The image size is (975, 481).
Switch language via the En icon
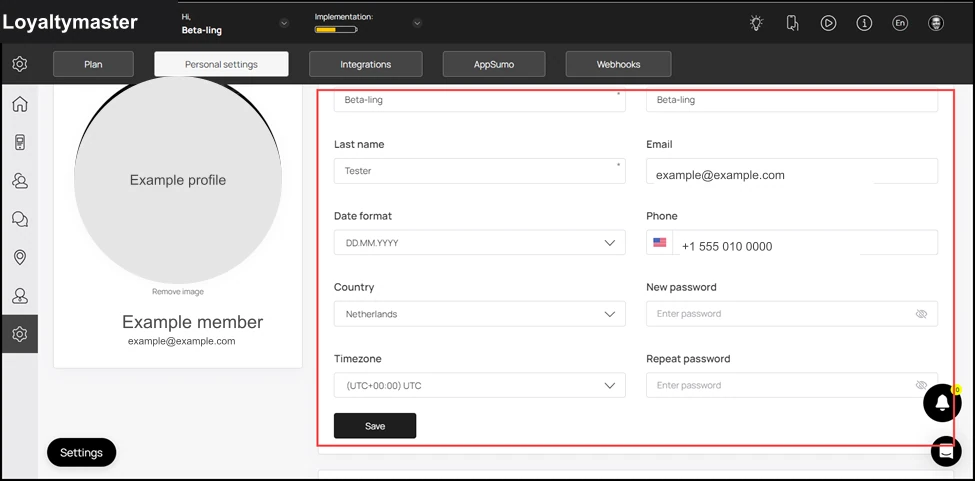click(900, 24)
